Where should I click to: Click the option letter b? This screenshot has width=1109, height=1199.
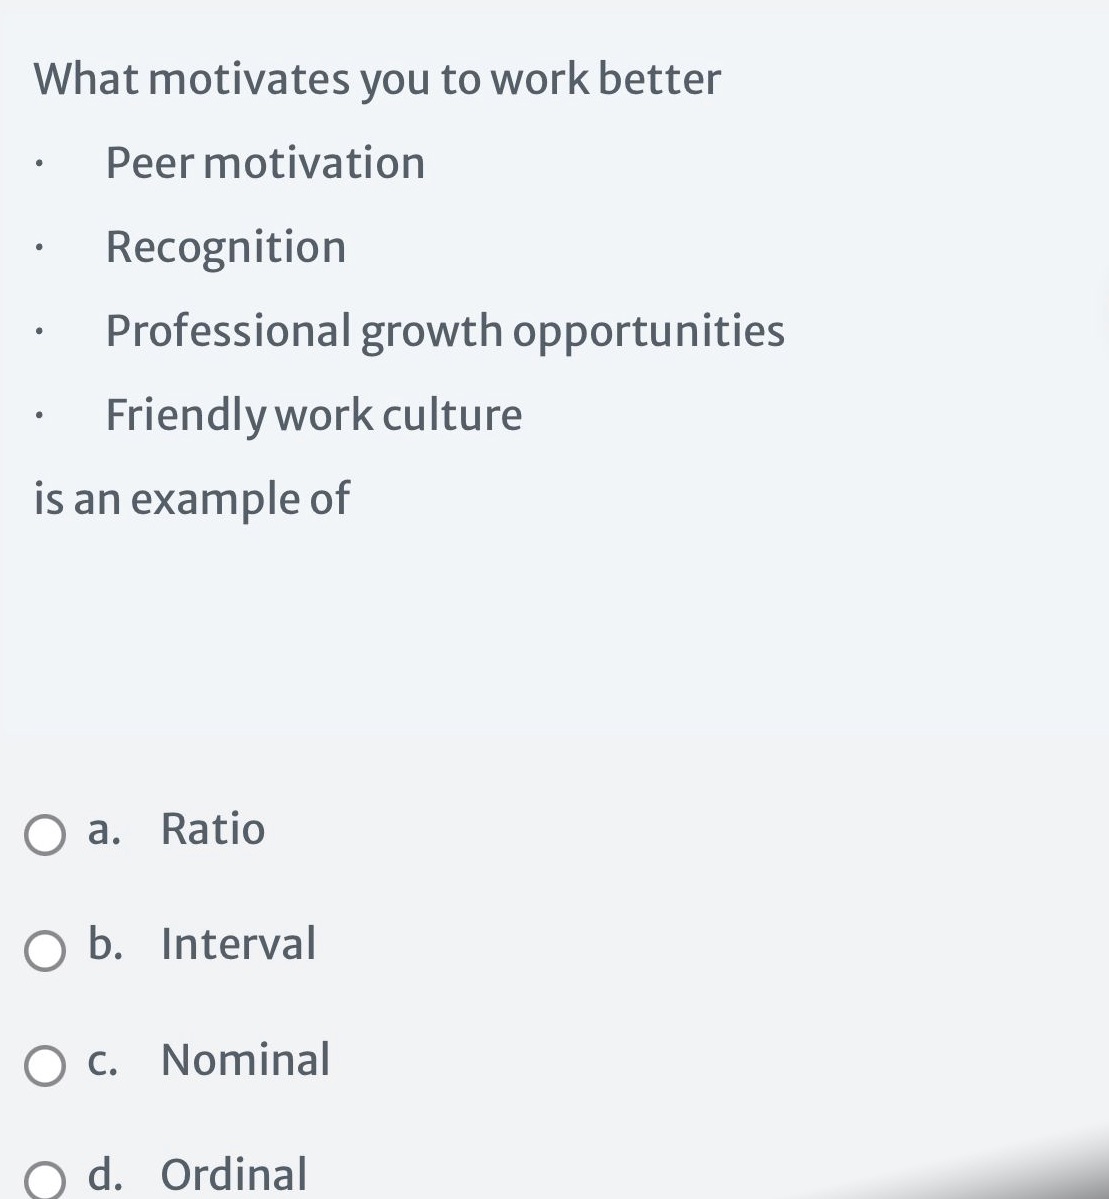click(105, 944)
